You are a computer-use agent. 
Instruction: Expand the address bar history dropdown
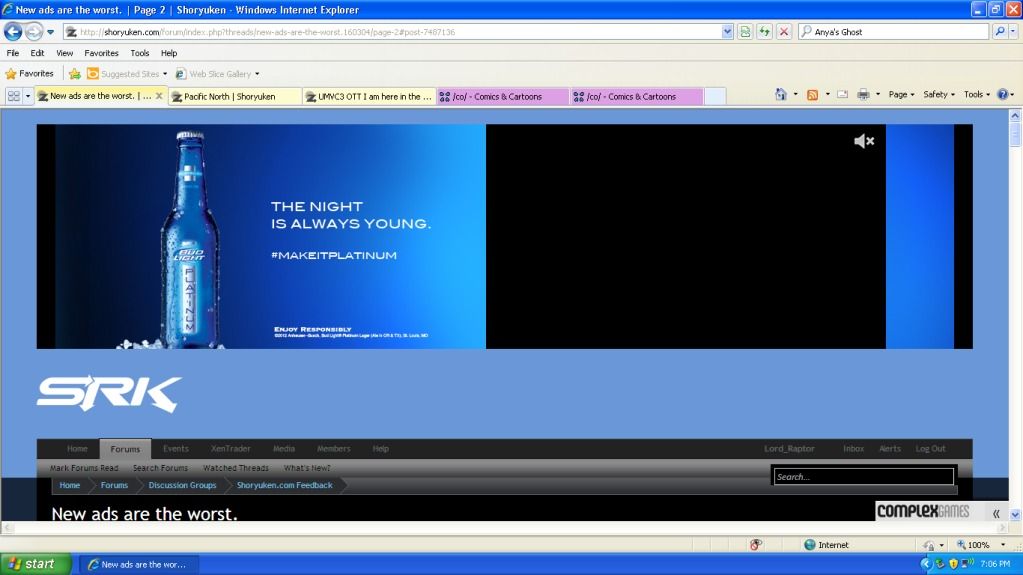click(x=727, y=32)
